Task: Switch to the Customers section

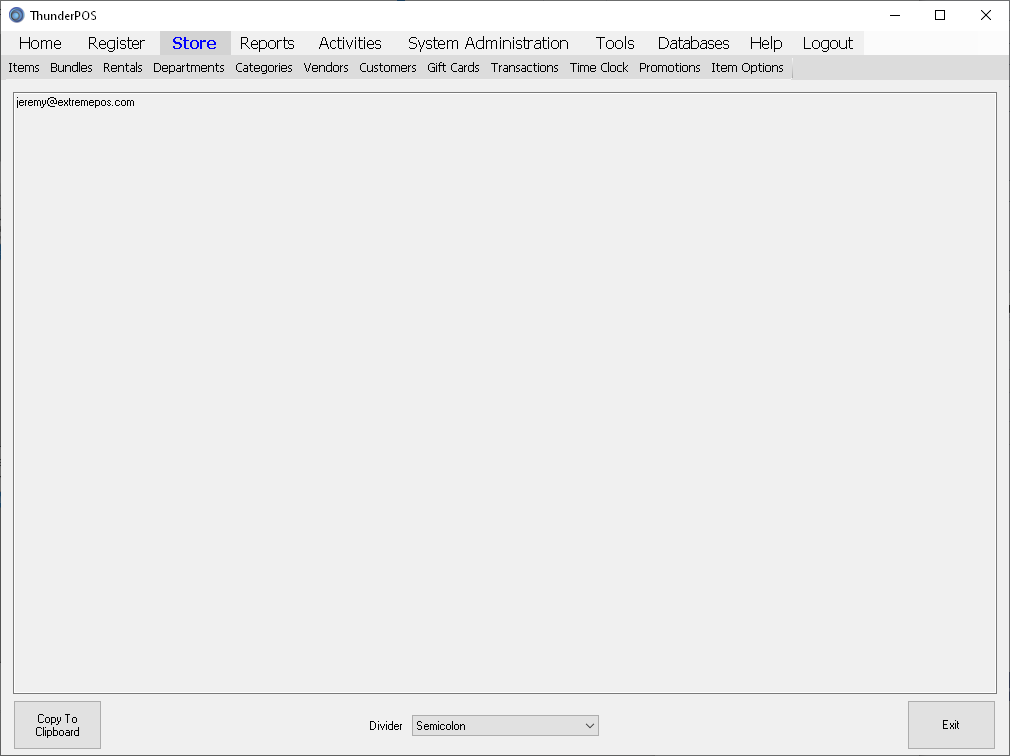Action: tap(388, 68)
